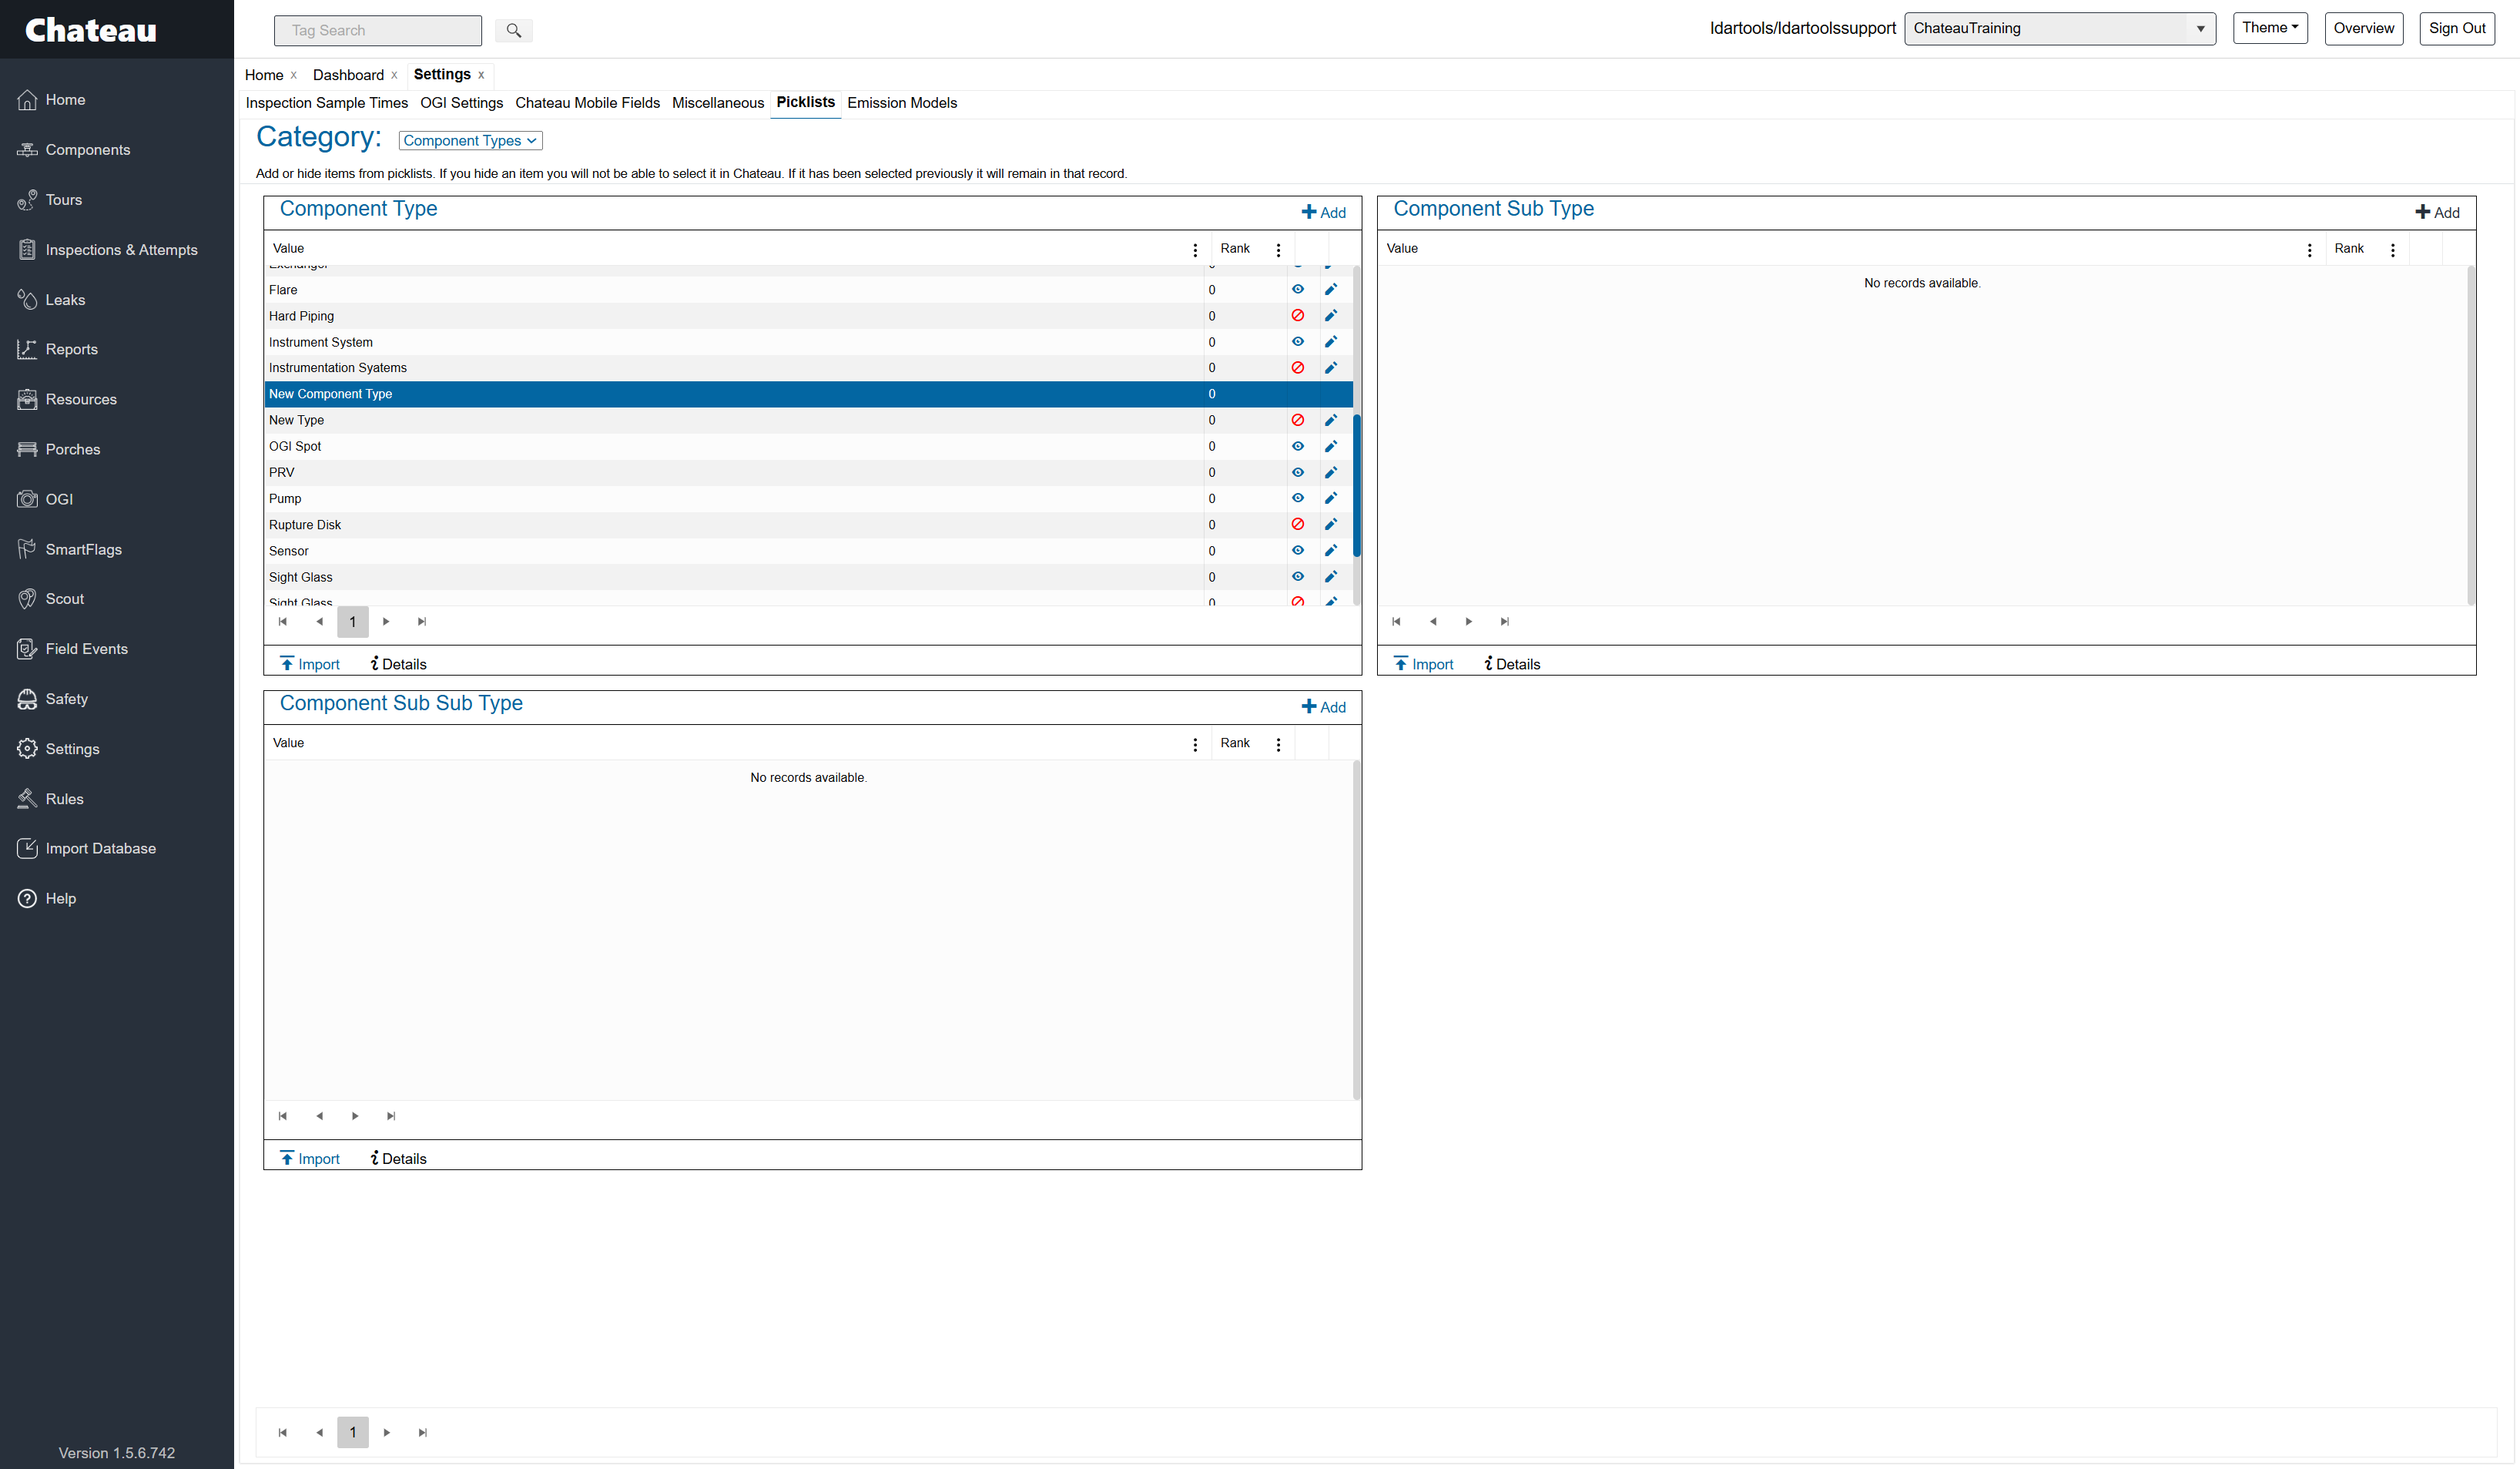
Task: Click Import under Component Sub Type
Action: pyautogui.click(x=1423, y=664)
